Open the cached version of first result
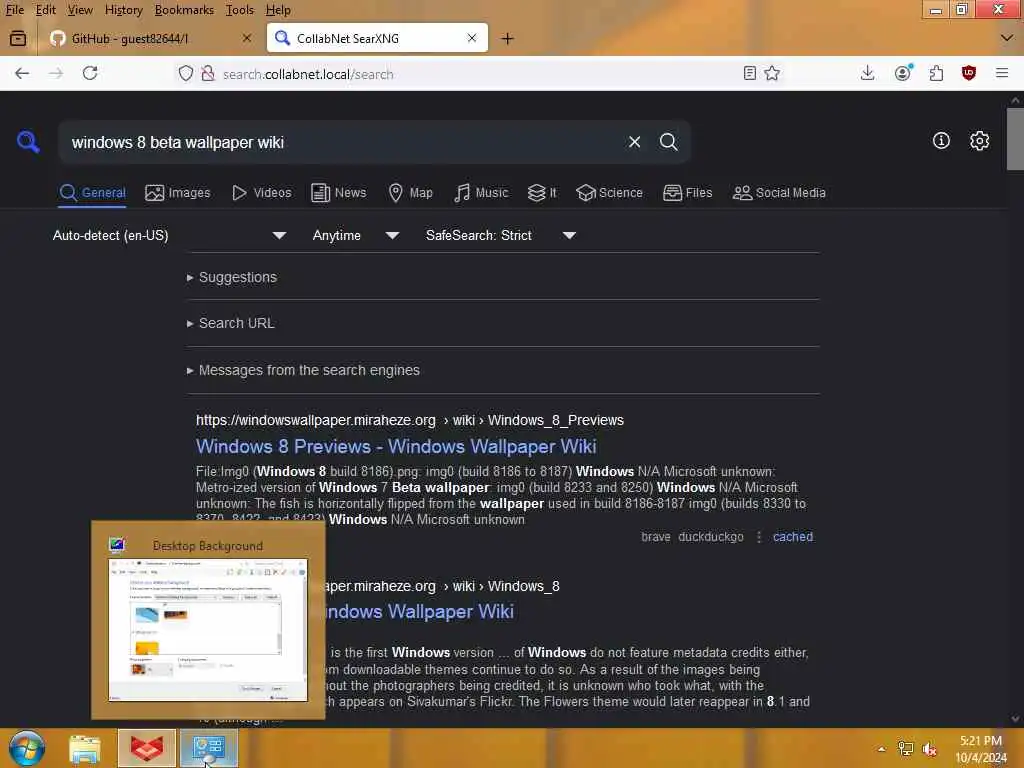 [x=793, y=537]
